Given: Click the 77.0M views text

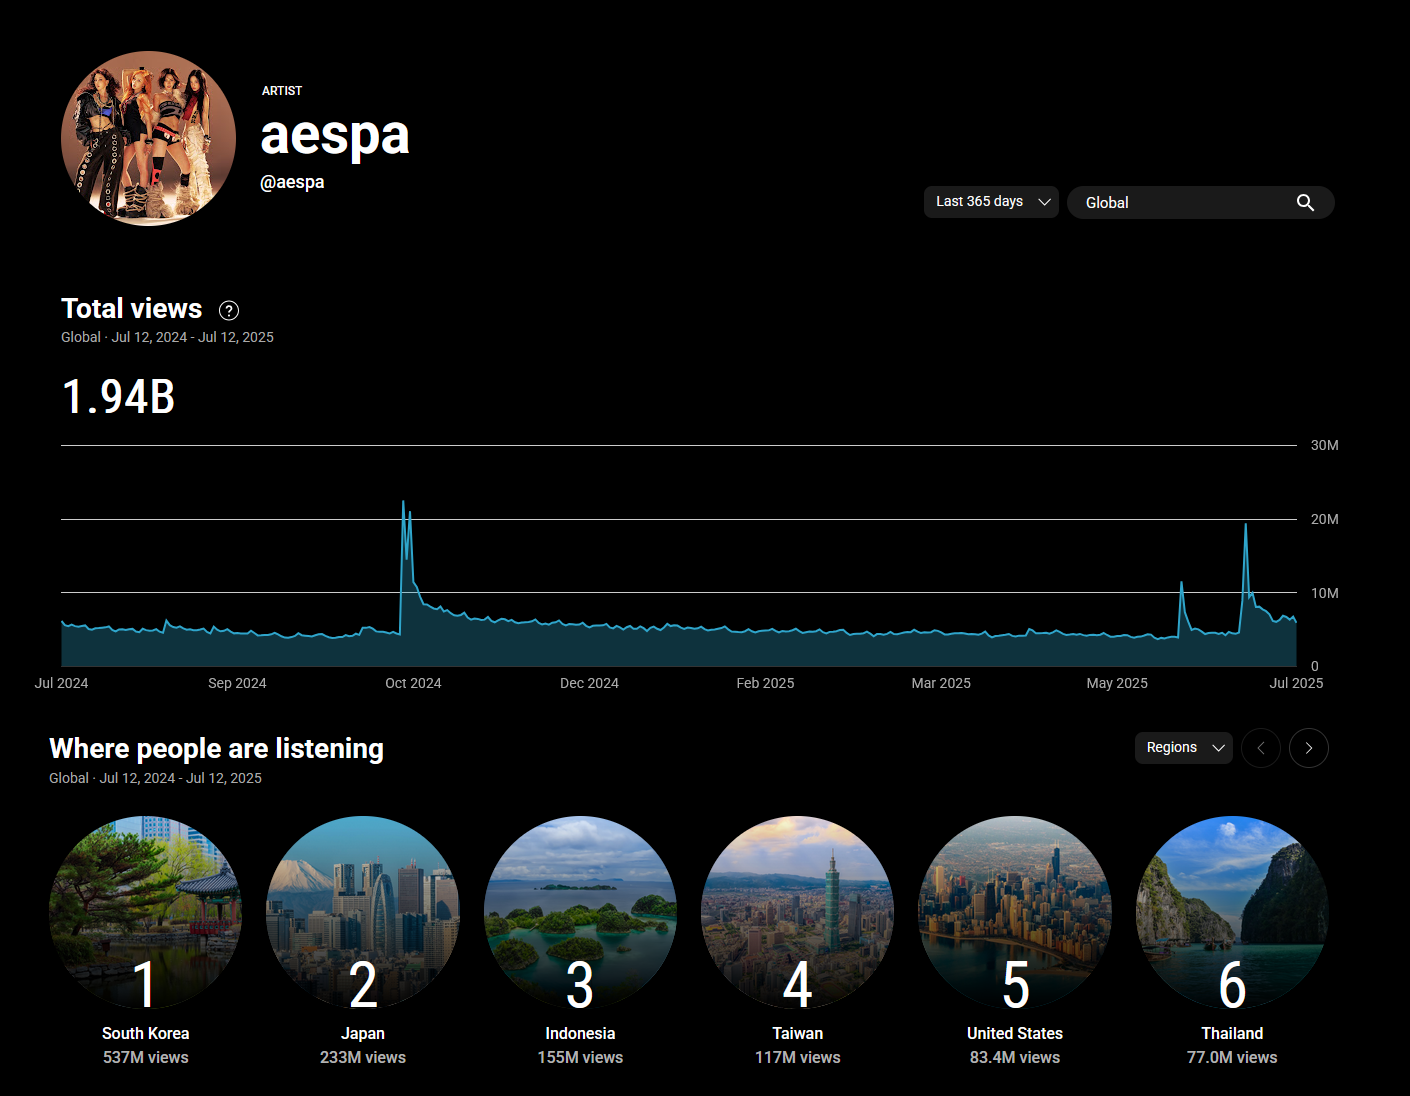Looking at the screenshot, I should click(1232, 1058).
